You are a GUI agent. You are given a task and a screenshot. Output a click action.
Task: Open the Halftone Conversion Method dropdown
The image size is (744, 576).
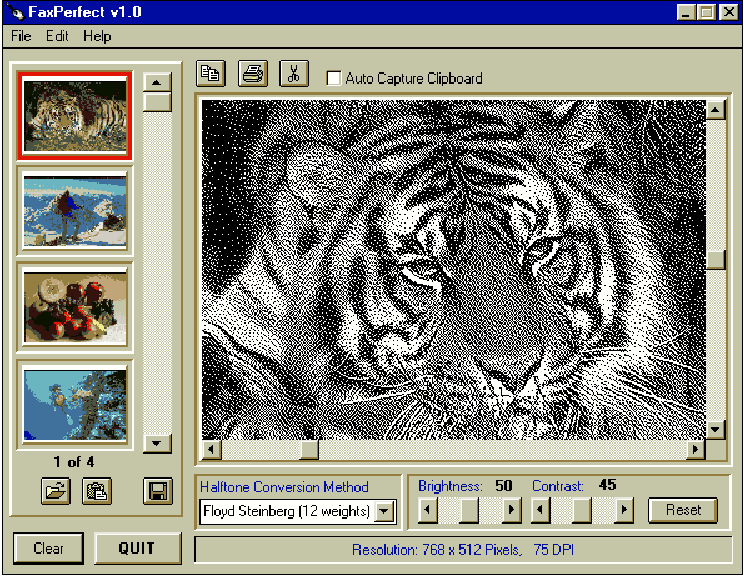tap(386, 512)
